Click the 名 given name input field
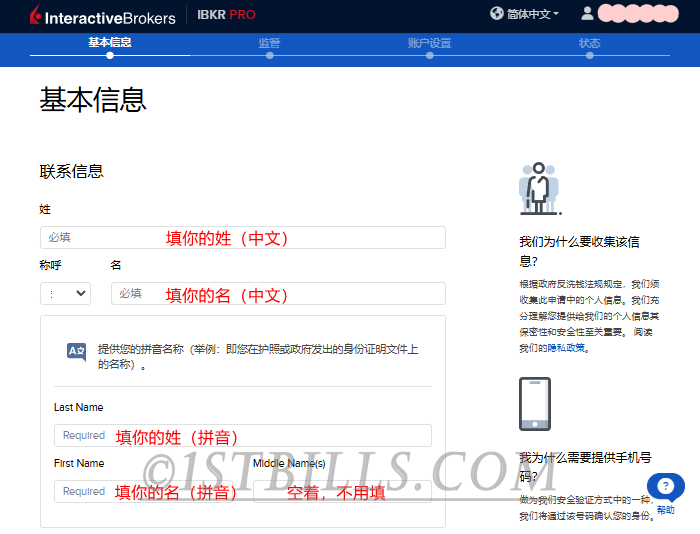This screenshot has height=534, width=700. coord(277,293)
